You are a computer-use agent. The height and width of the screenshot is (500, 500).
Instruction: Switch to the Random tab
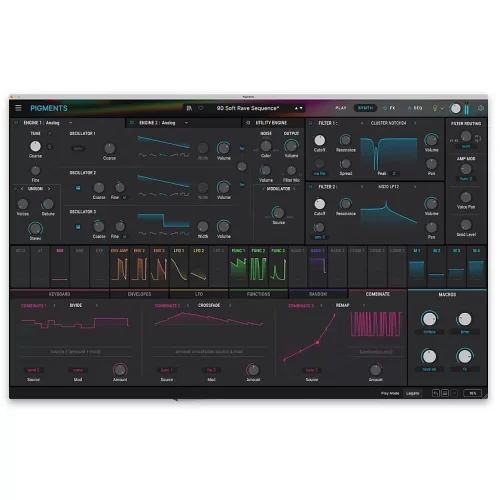pyautogui.click(x=318, y=294)
